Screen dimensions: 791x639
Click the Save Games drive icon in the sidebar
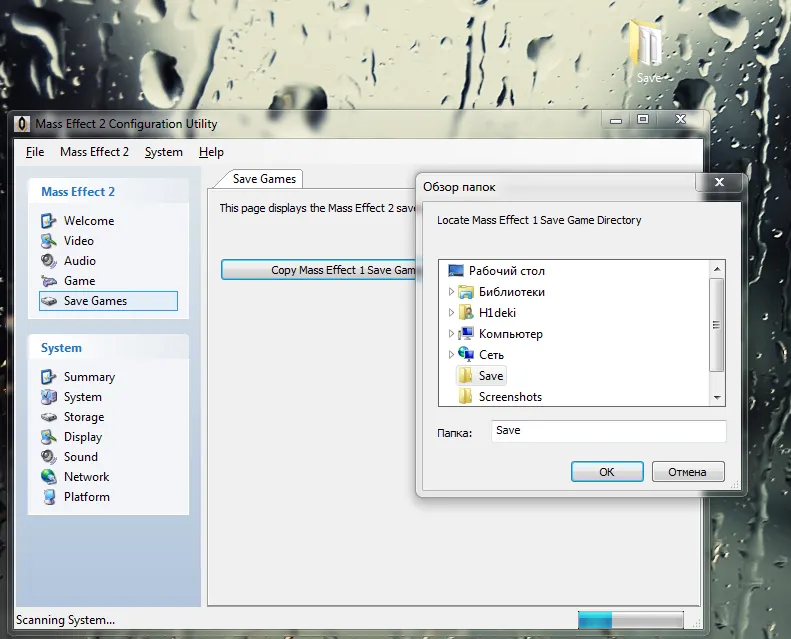[x=48, y=301]
